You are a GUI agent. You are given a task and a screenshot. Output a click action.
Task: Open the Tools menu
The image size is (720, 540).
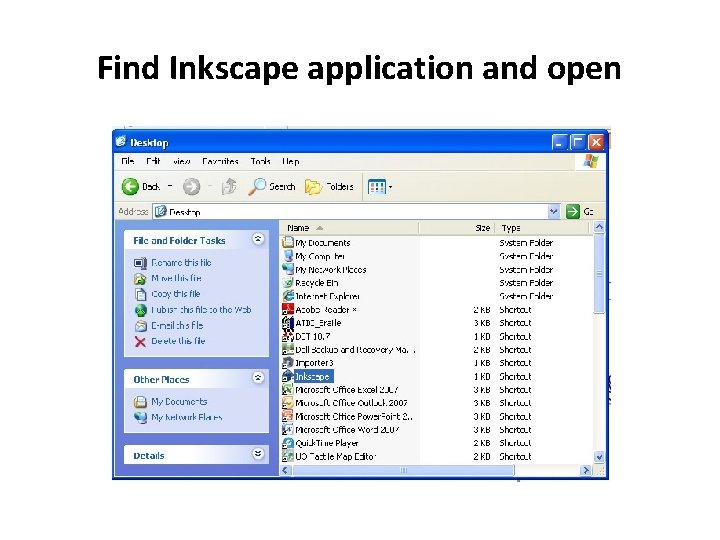coord(260,161)
